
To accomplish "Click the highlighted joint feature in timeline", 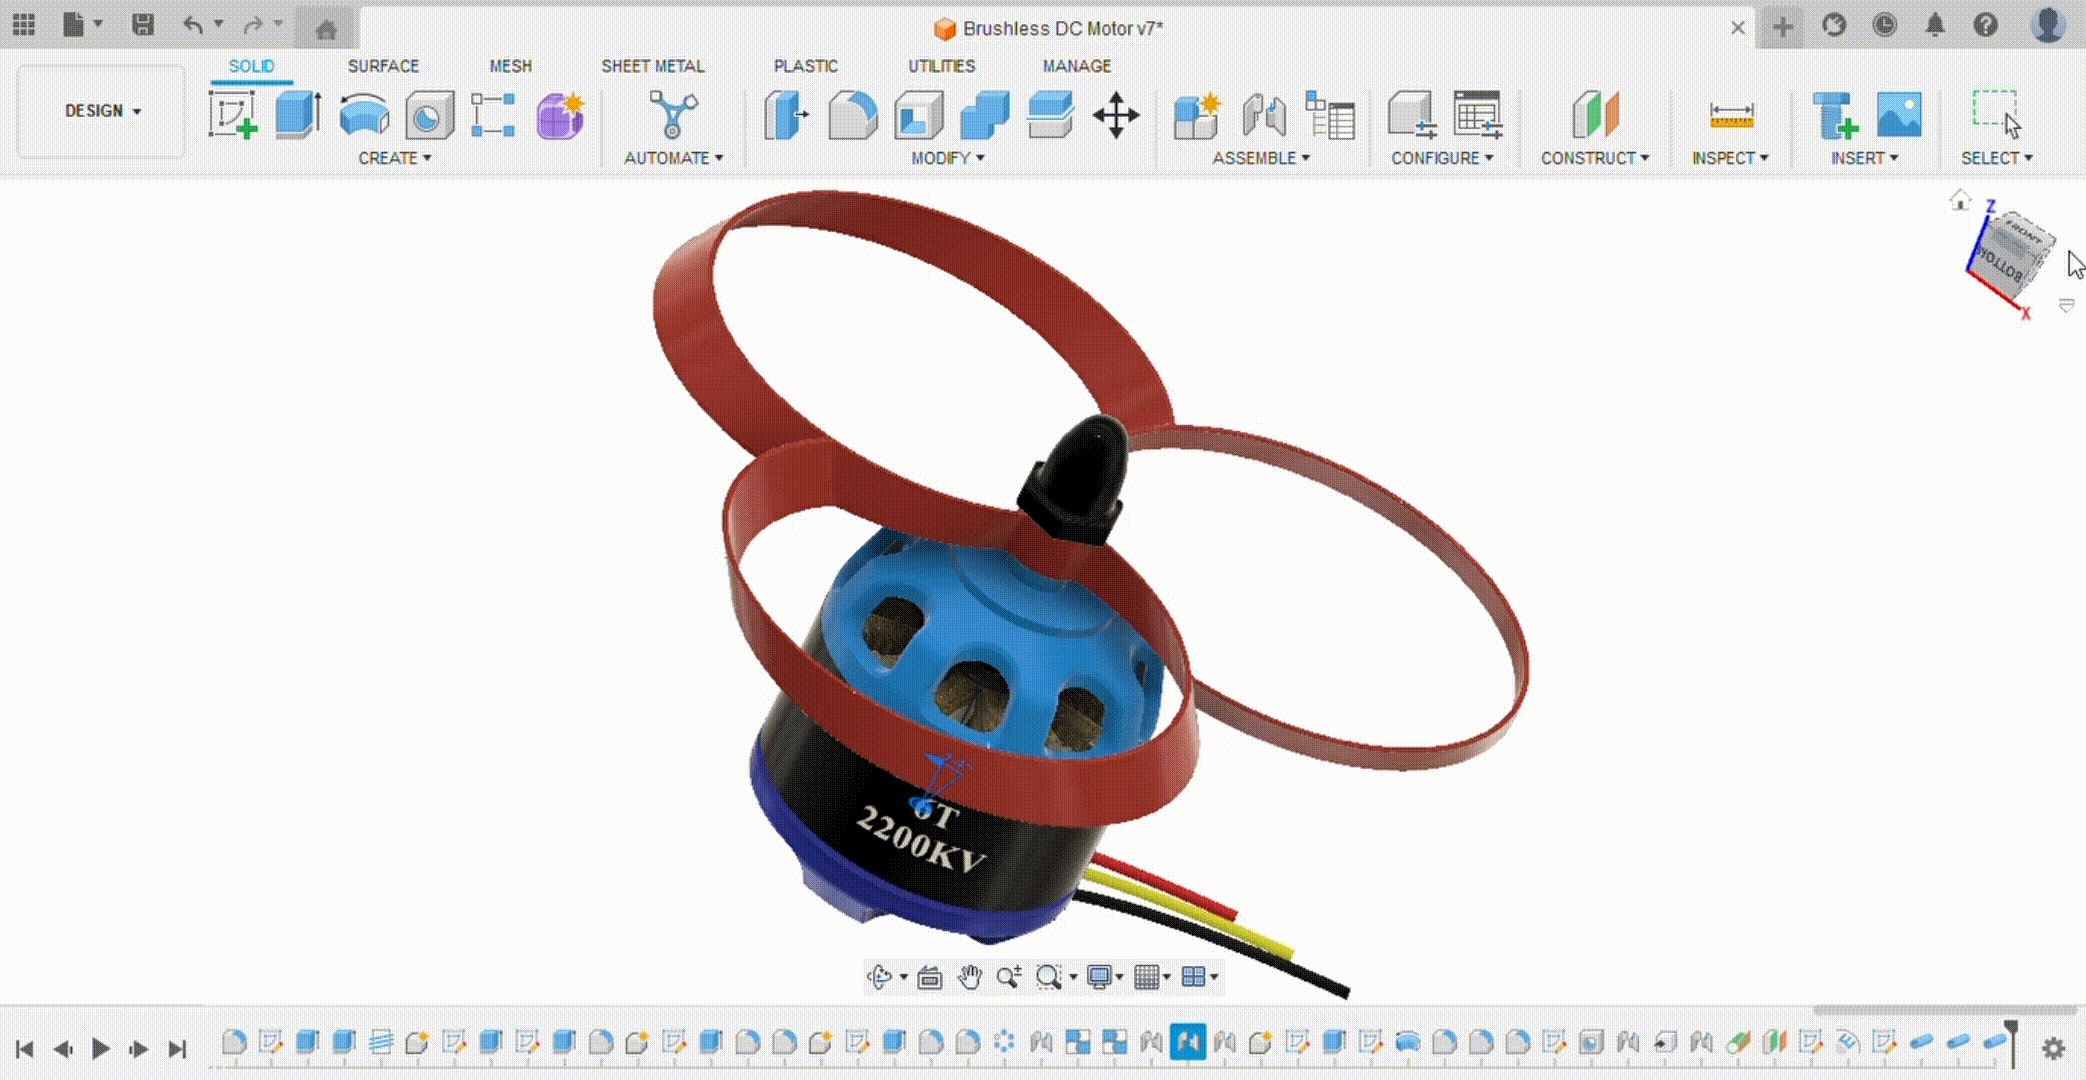I will click(x=1187, y=1042).
